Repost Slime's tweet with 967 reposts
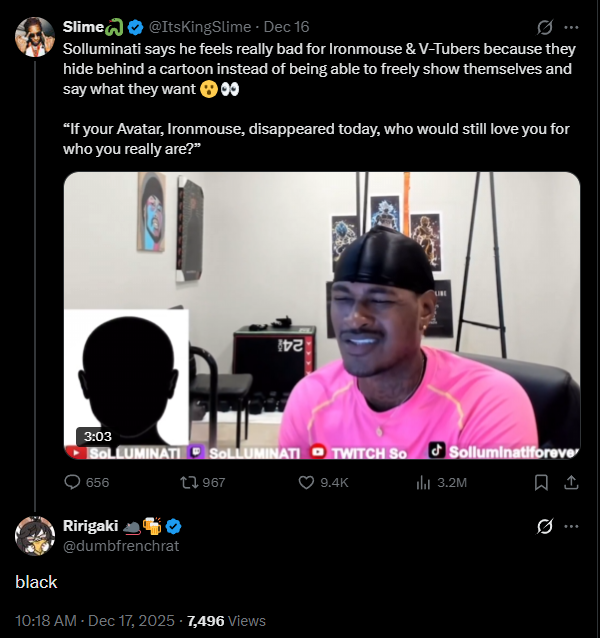The image size is (600, 638). [203, 483]
